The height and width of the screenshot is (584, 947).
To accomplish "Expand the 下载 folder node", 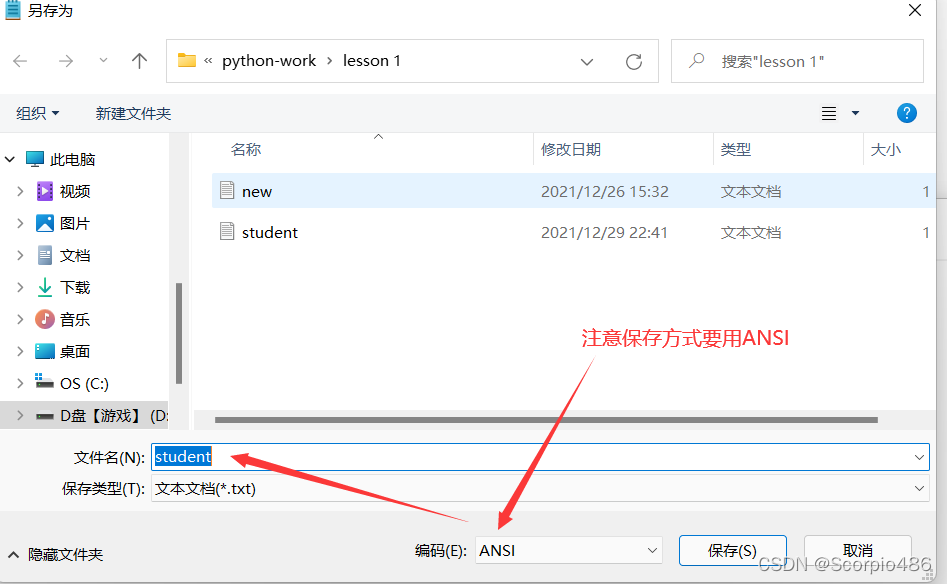I will [x=20, y=287].
